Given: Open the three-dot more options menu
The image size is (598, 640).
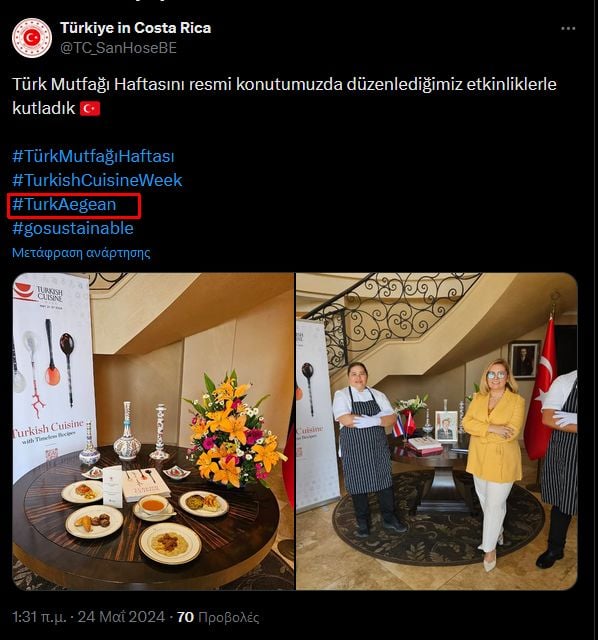Looking at the screenshot, I should tap(568, 29).
